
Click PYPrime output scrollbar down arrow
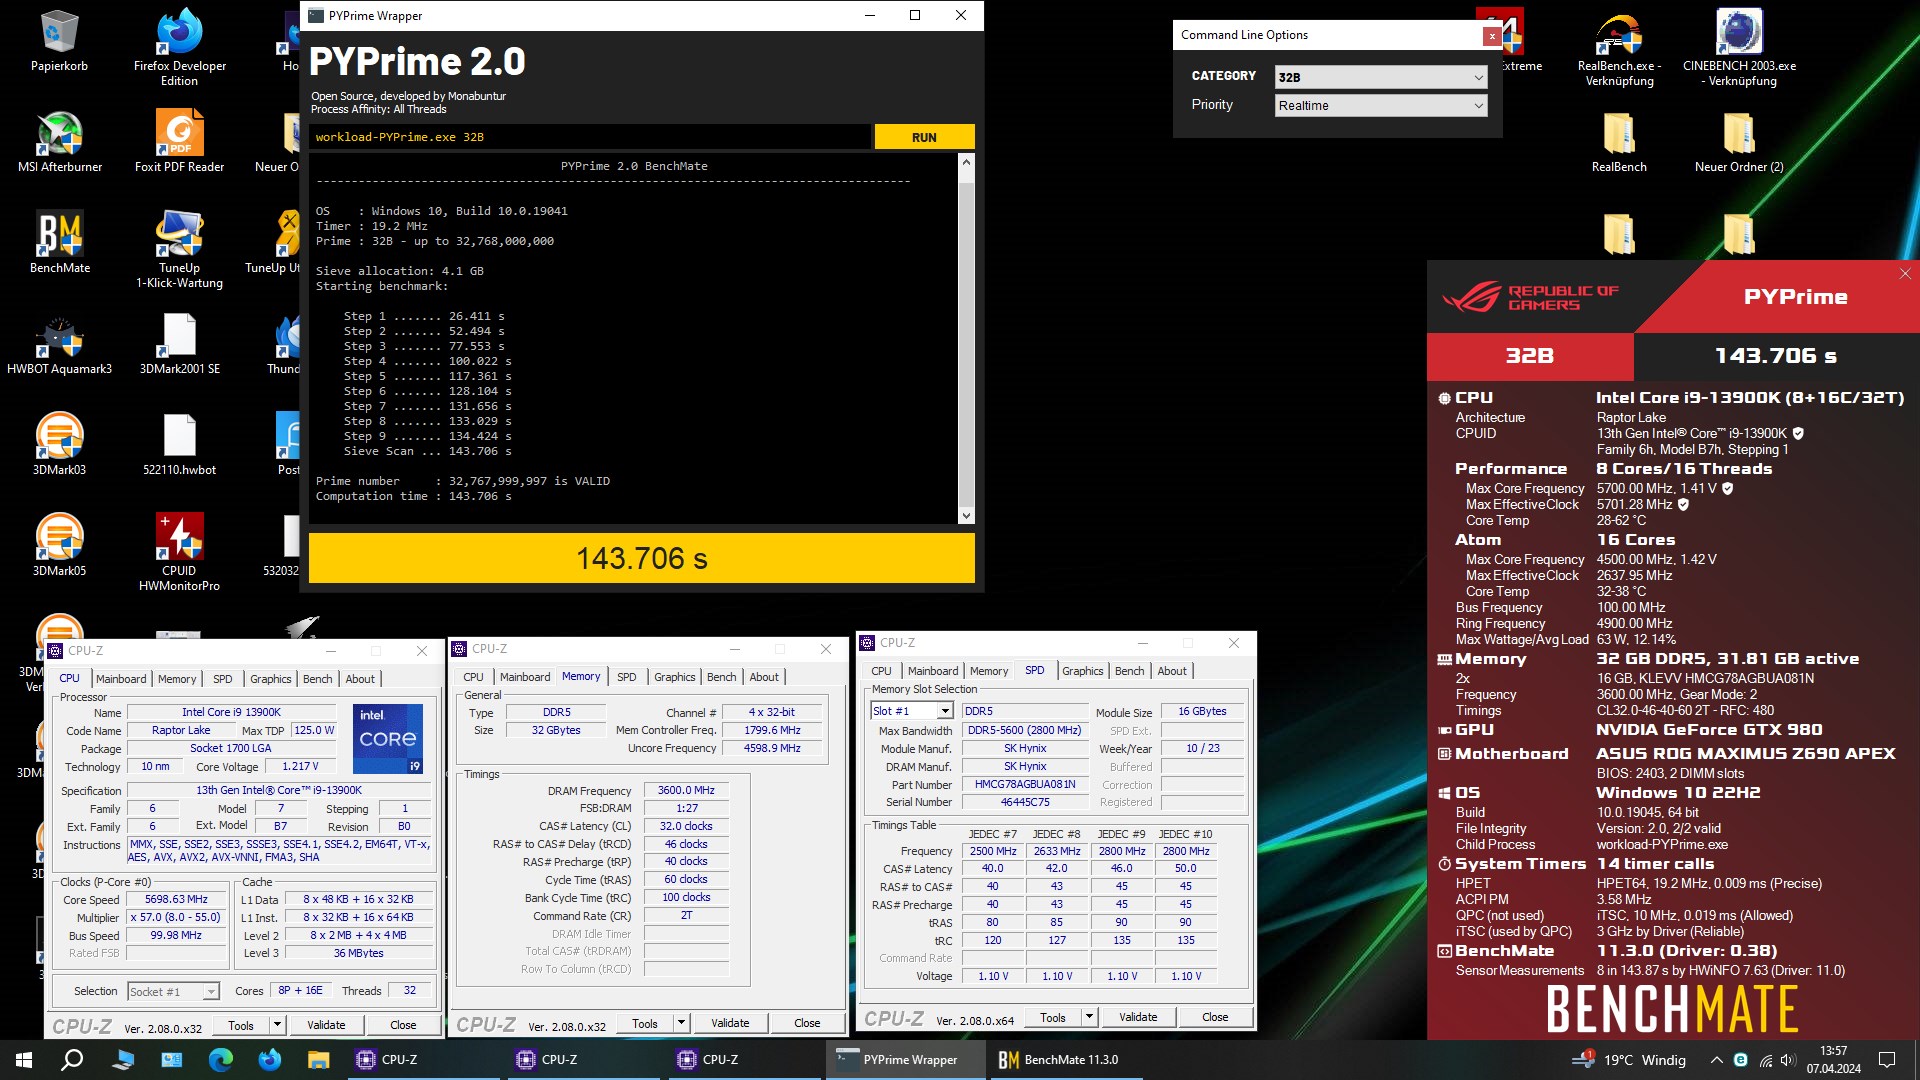966,516
